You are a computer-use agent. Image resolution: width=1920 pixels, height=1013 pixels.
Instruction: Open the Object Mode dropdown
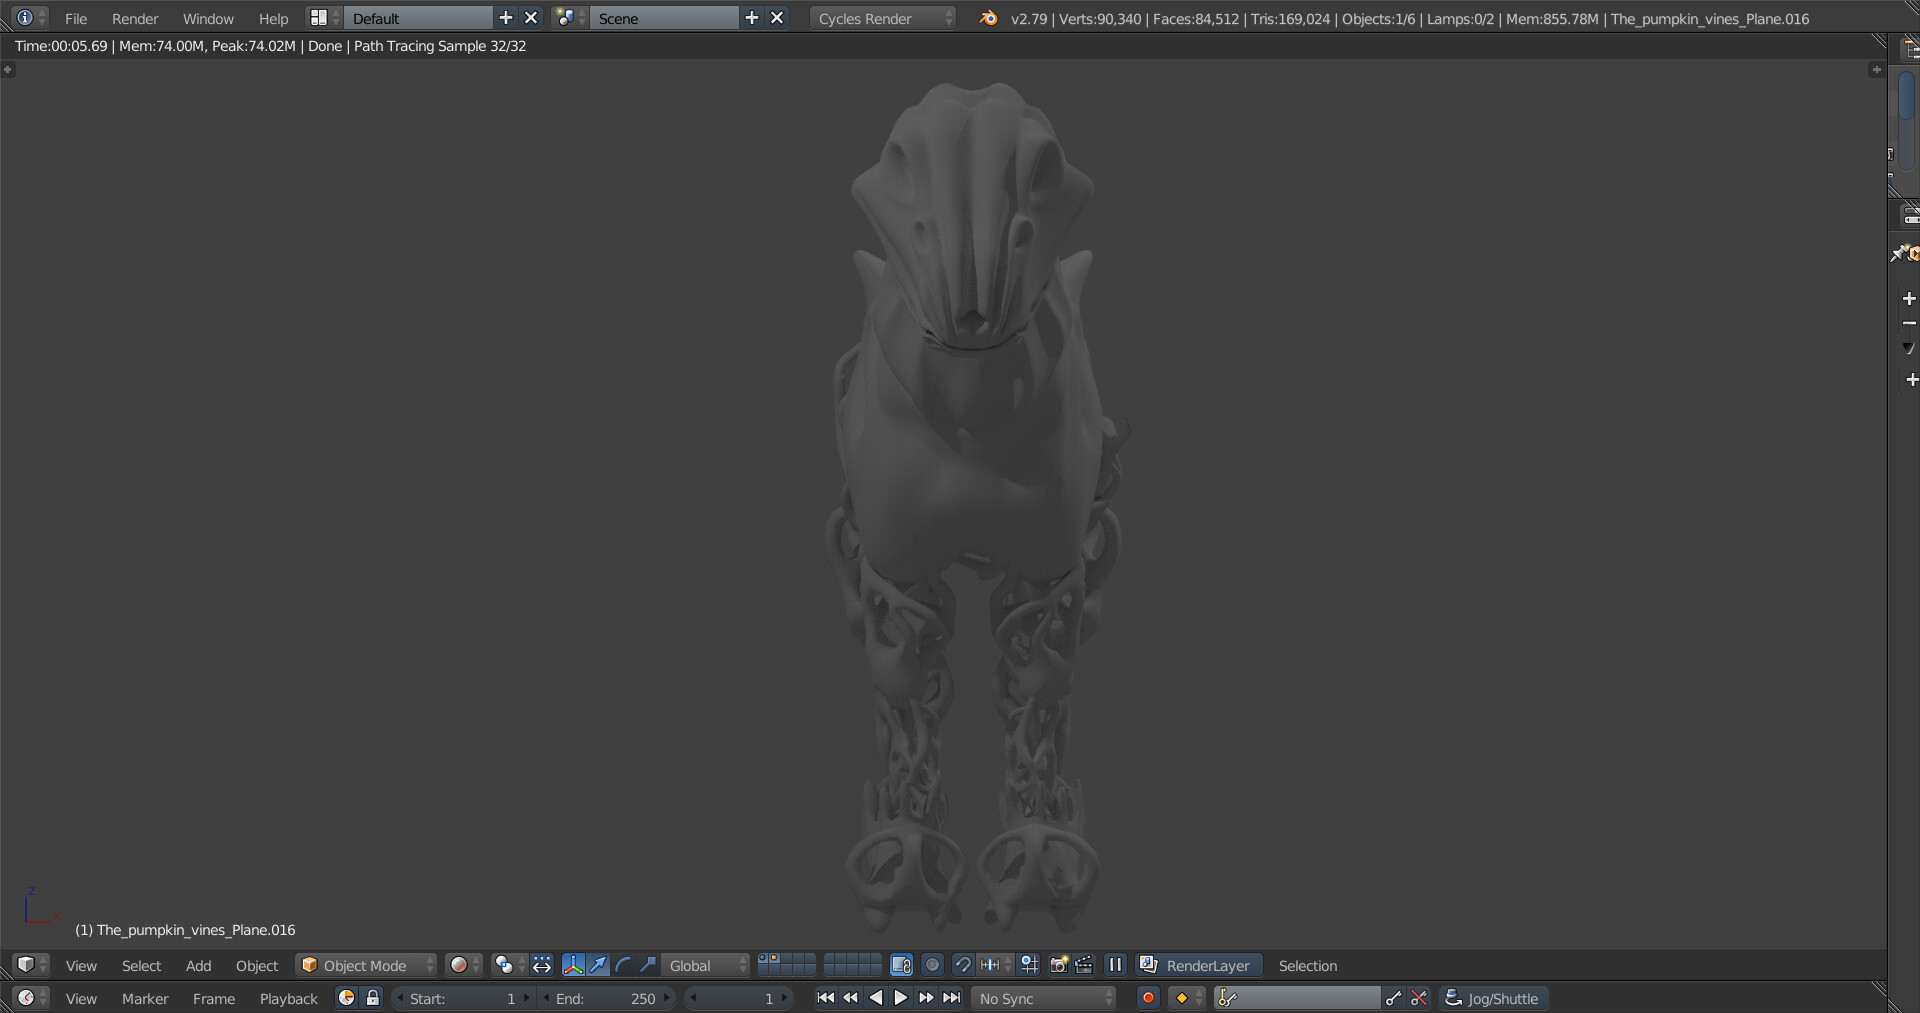tap(366, 965)
